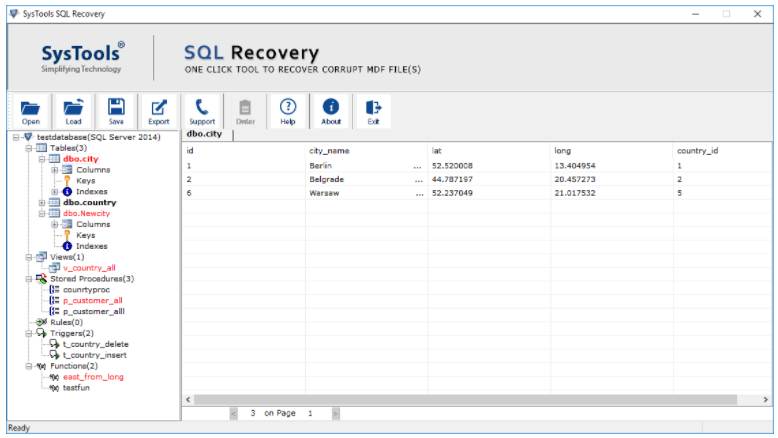Image resolution: width=778 pixels, height=438 pixels.
Task: Select the lat value 44.787197
Action: tap(452, 180)
